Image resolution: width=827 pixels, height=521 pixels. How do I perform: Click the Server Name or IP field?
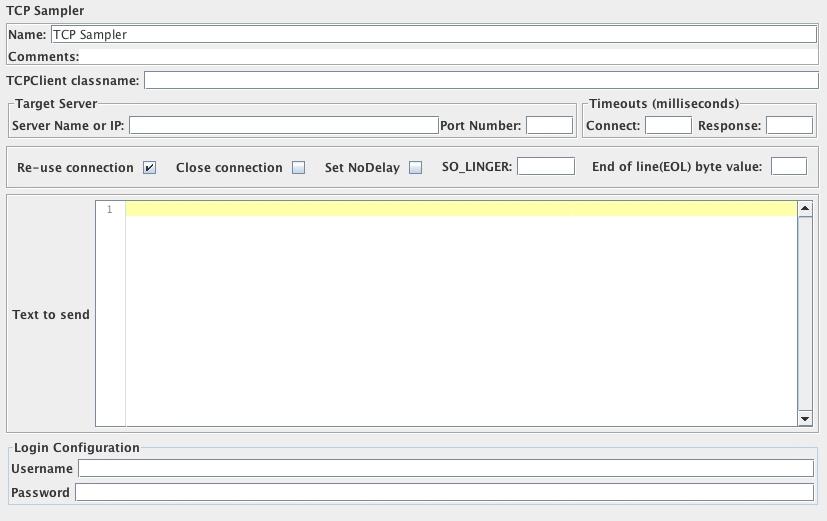(283, 126)
